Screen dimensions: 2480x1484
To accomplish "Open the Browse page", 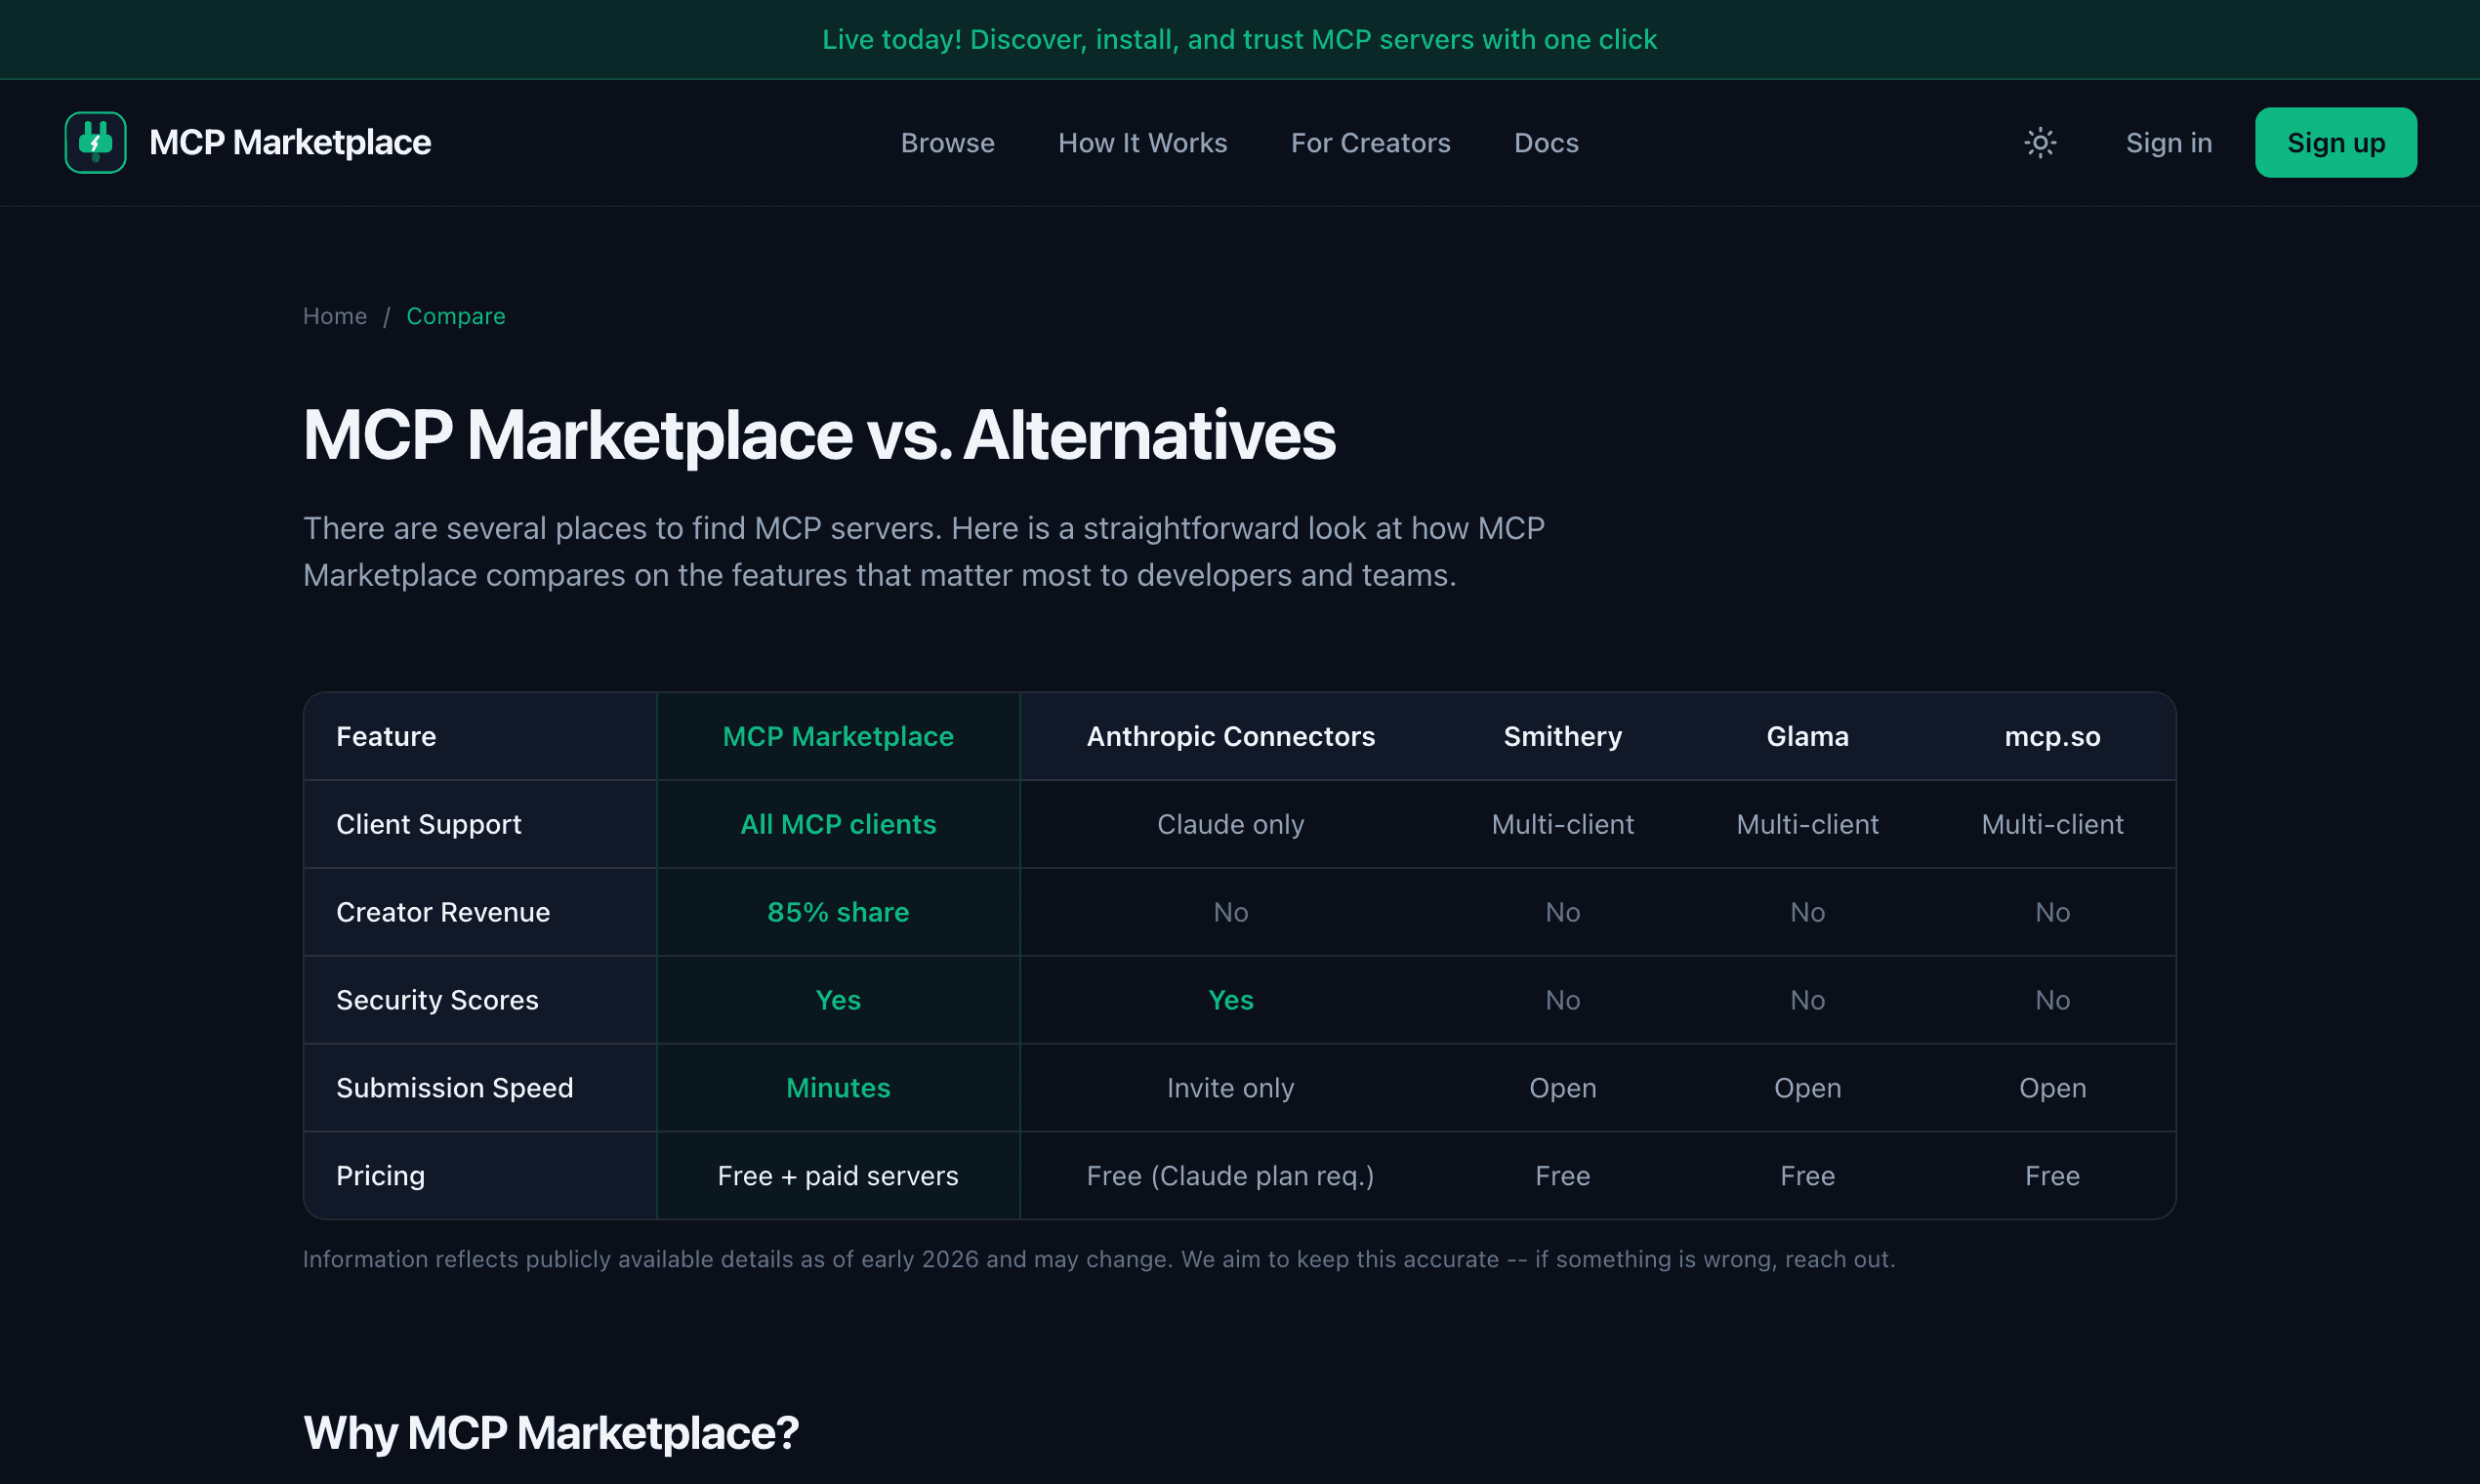I will click(947, 142).
